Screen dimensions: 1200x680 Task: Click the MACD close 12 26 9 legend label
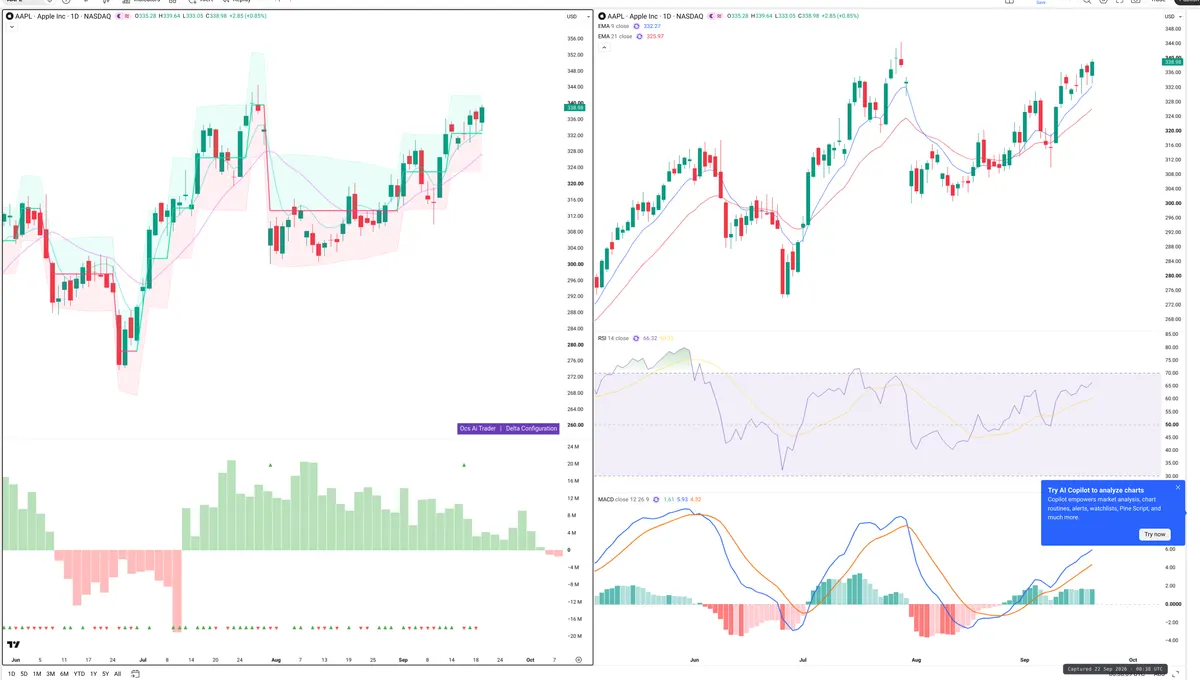[x=622, y=498]
